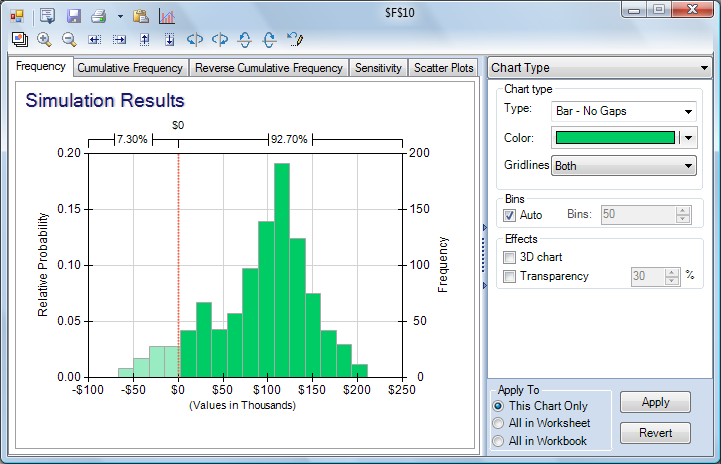Enable the Transparency effect checkbox
This screenshot has height=464, width=721.
[x=509, y=276]
